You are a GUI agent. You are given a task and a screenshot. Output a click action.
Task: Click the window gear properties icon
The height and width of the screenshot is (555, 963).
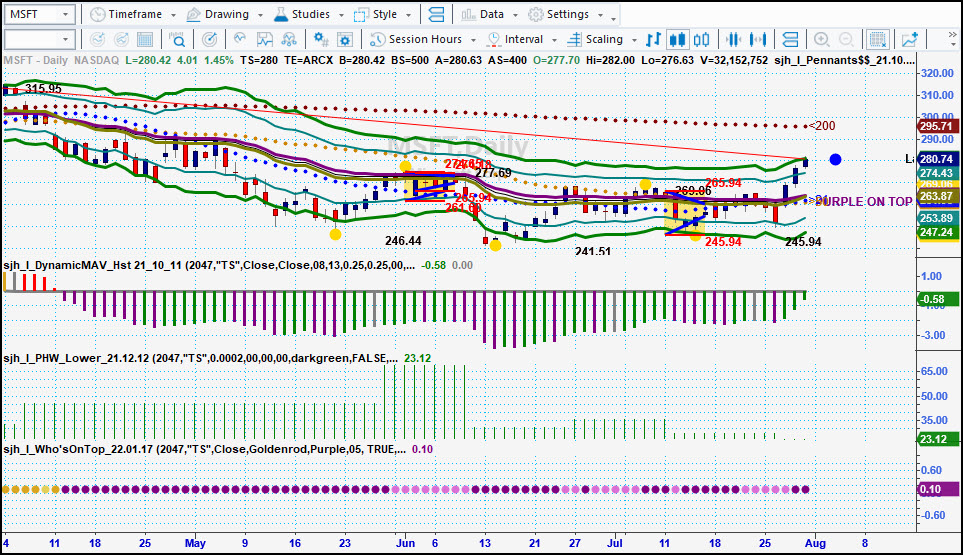(x=345, y=39)
